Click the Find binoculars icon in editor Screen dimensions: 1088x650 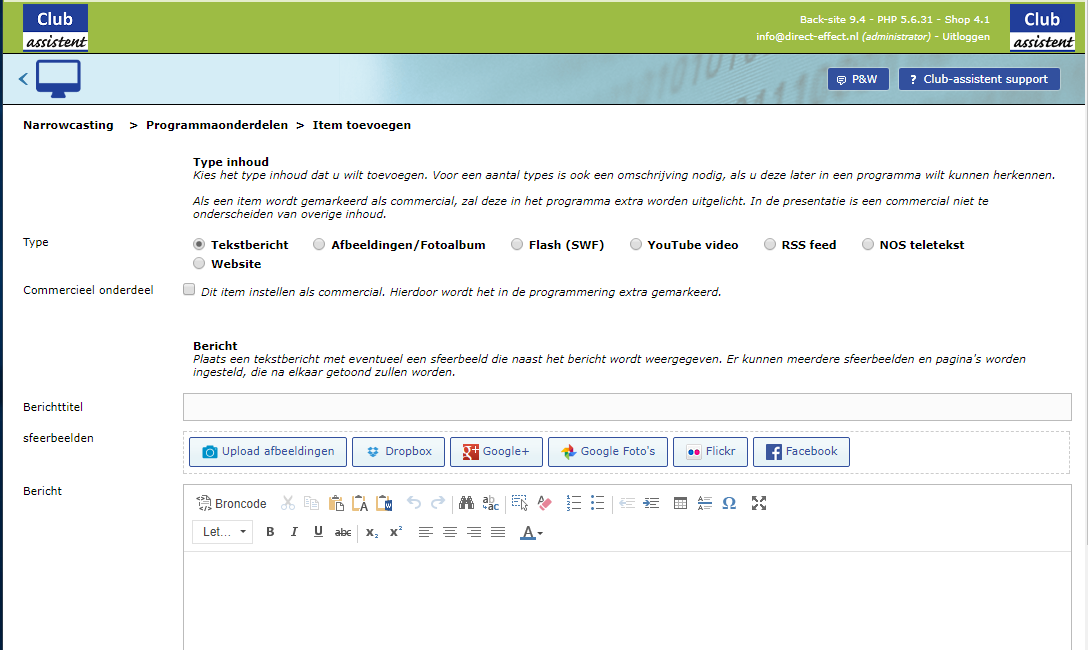click(465, 503)
